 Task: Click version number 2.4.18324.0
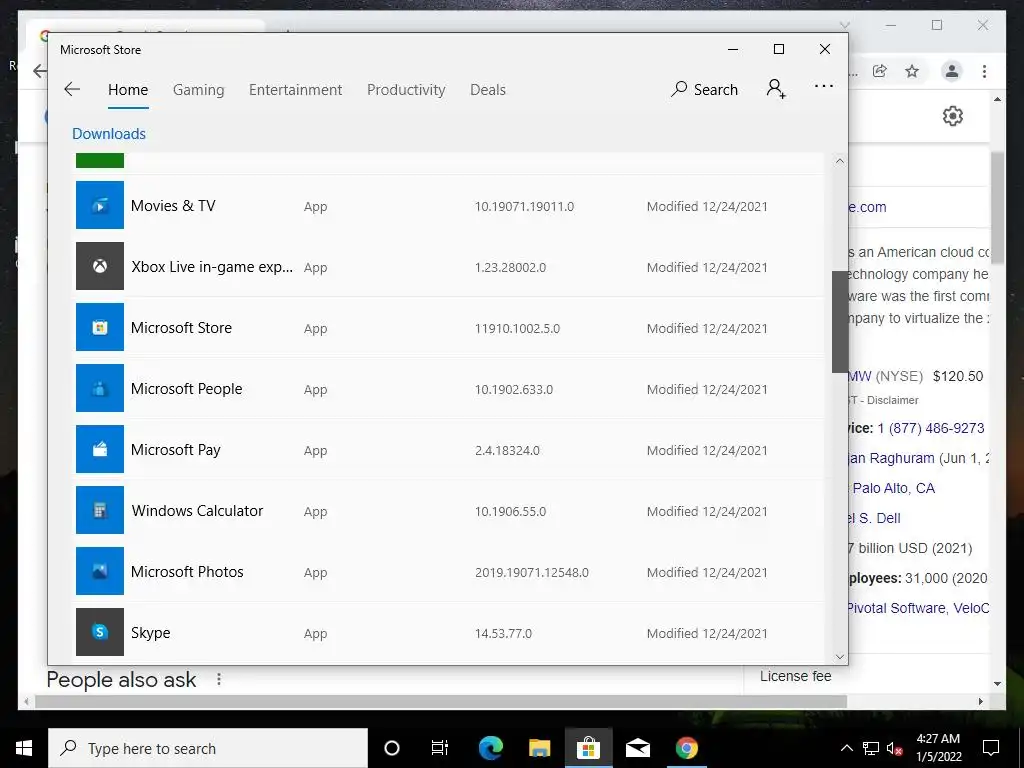click(507, 451)
